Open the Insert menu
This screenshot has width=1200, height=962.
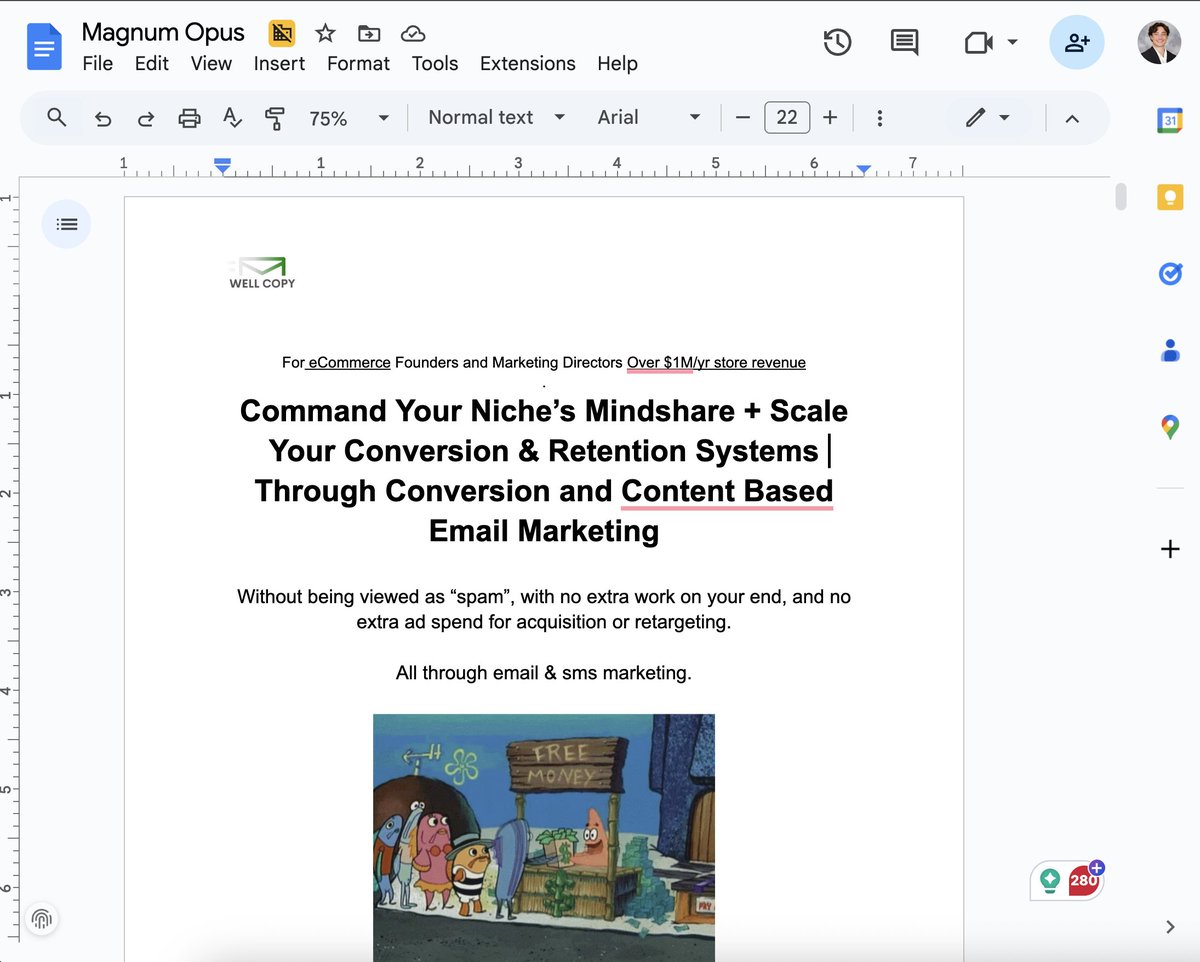click(x=279, y=63)
